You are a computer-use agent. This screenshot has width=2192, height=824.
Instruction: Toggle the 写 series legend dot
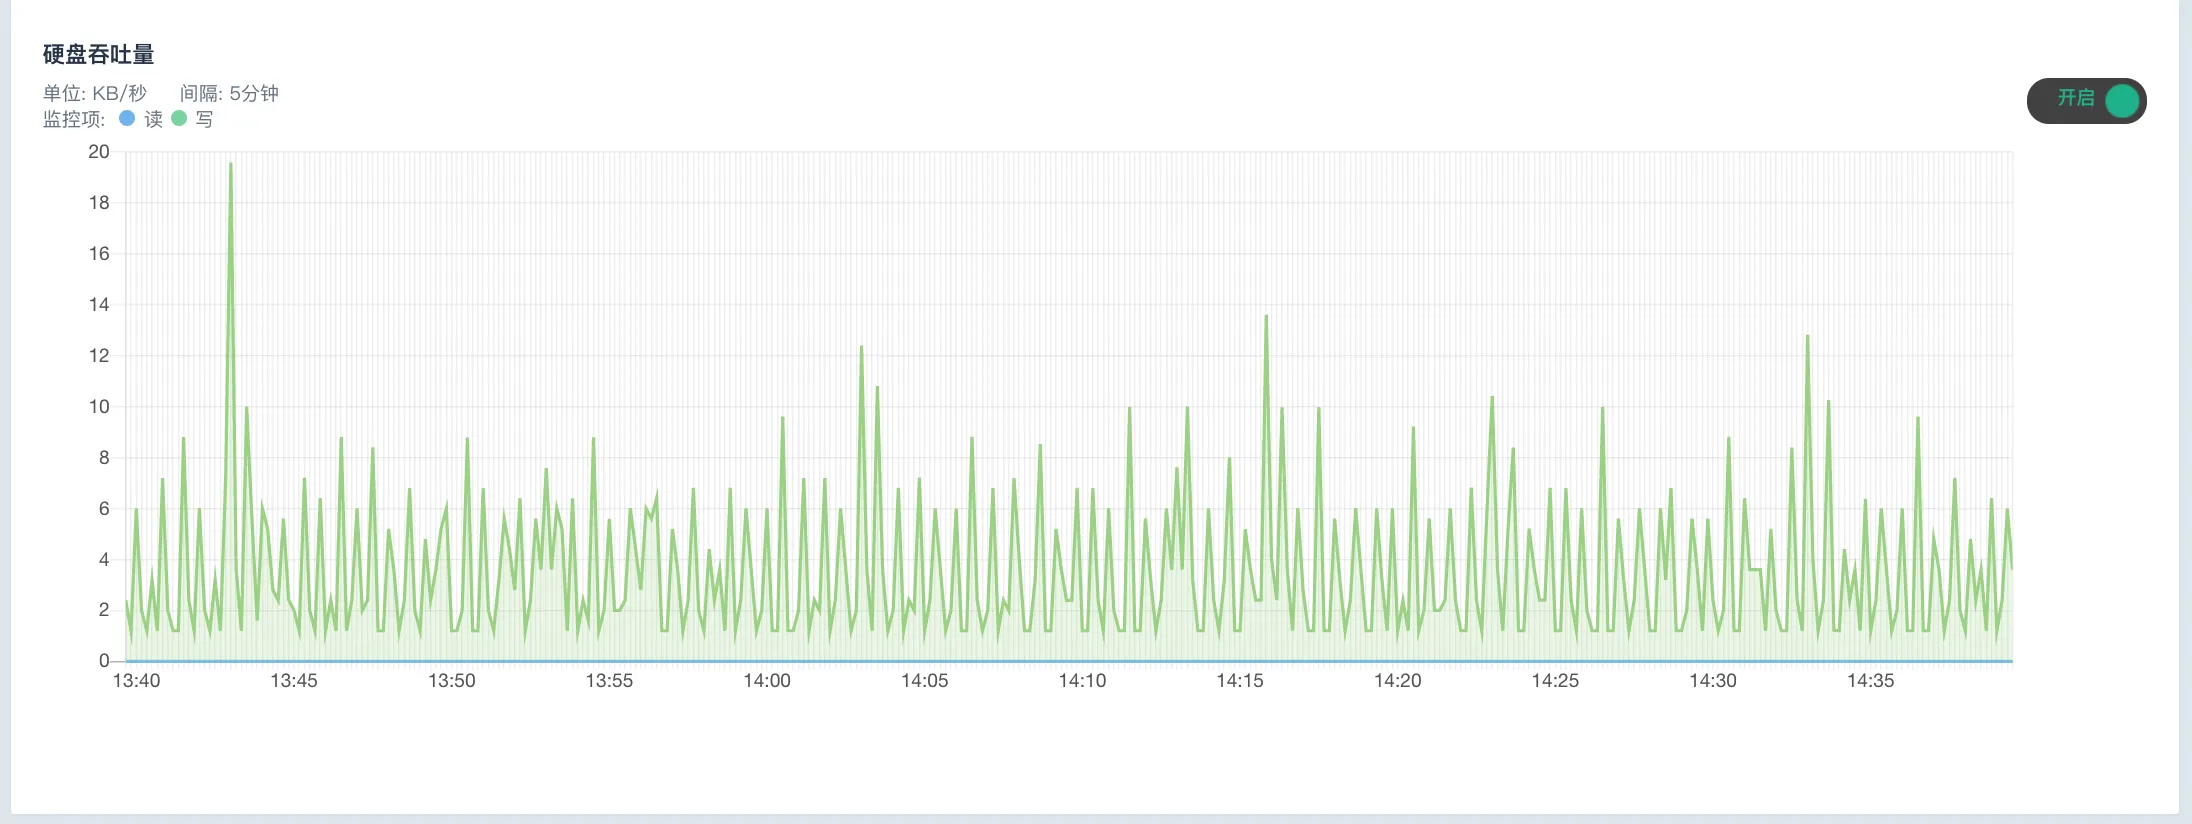[179, 118]
